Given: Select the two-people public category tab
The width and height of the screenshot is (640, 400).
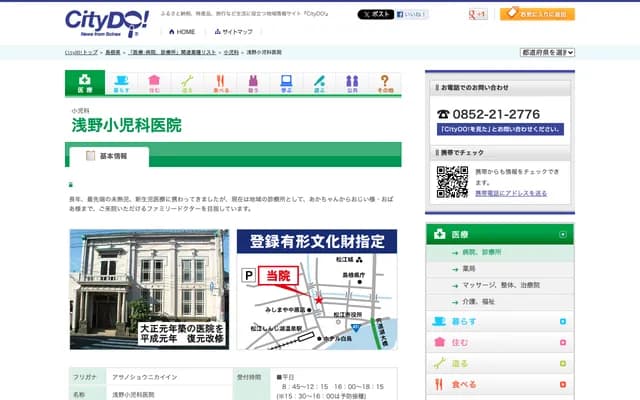Looking at the screenshot, I should click(x=352, y=84).
